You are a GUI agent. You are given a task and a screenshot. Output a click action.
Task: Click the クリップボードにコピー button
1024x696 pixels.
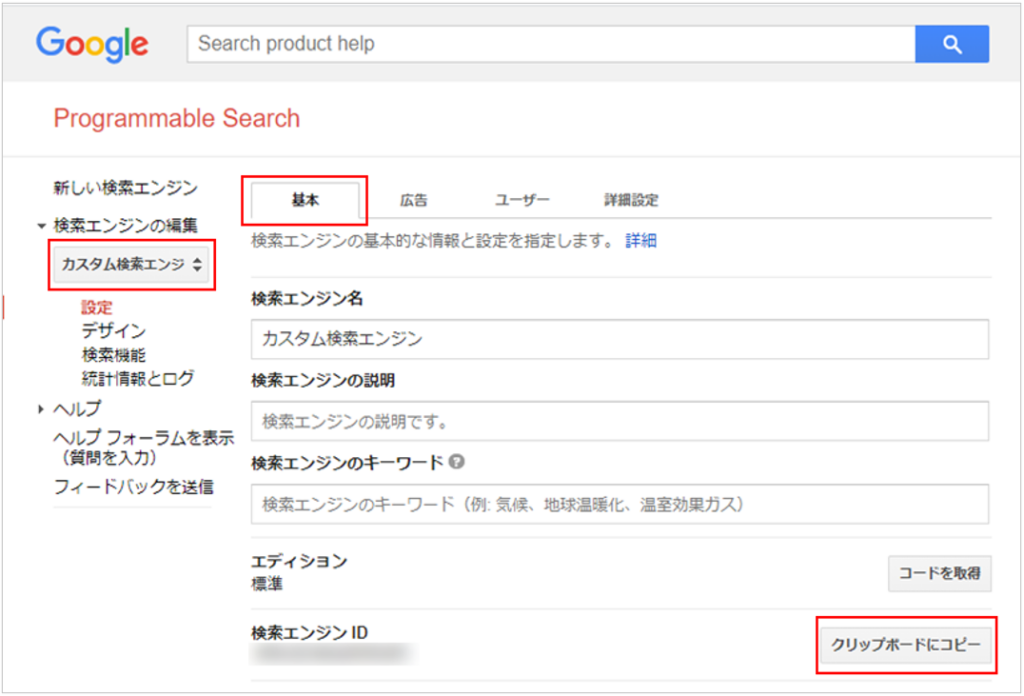[906, 646]
